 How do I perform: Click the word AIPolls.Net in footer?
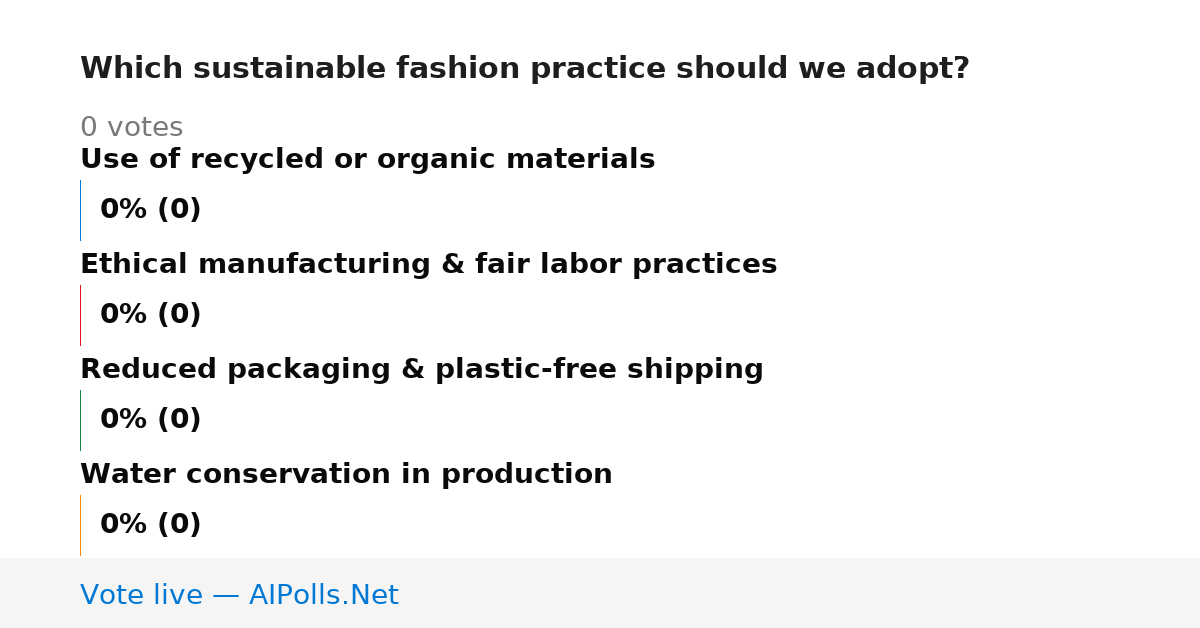coord(323,596)
